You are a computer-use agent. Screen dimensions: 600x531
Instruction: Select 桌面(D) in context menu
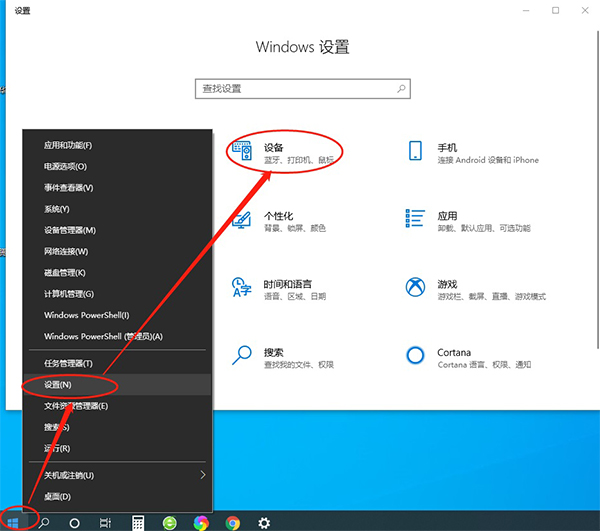pos(117,497)
